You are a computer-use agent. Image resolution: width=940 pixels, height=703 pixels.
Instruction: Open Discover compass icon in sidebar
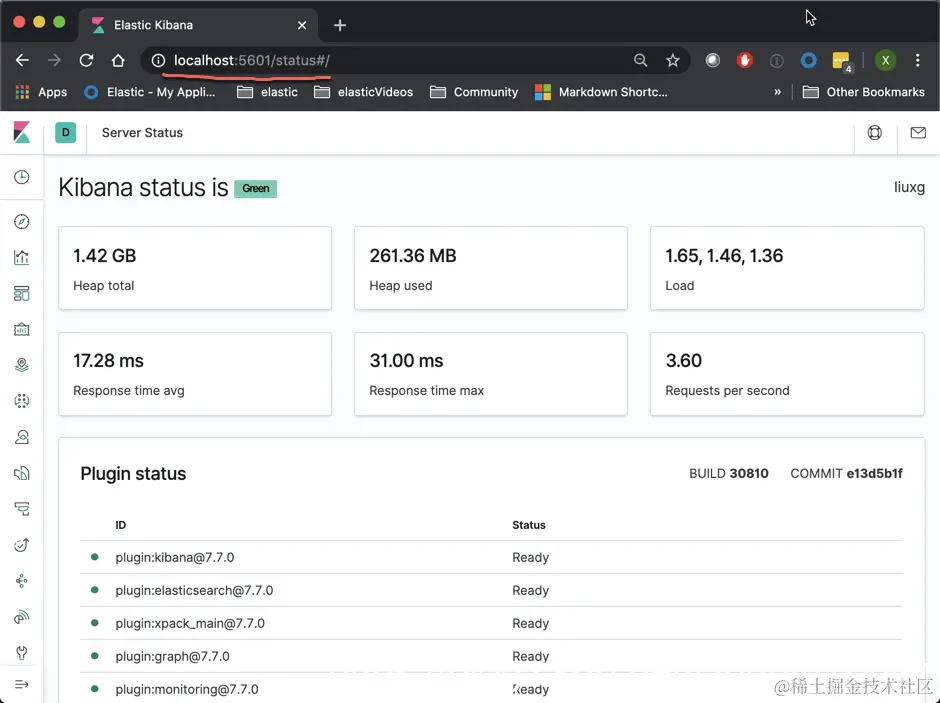pyautogui.click(x=22, y=222)
